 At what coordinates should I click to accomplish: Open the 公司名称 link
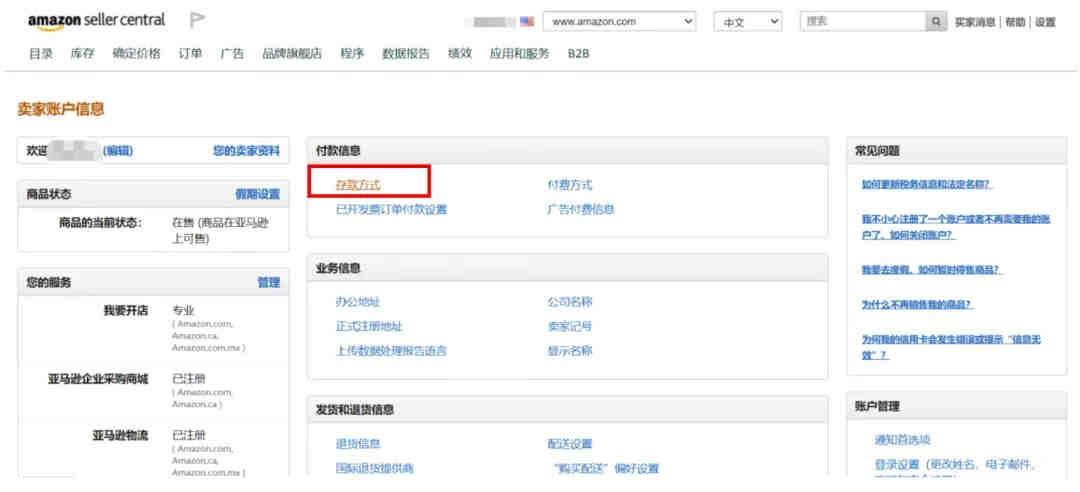570,302
